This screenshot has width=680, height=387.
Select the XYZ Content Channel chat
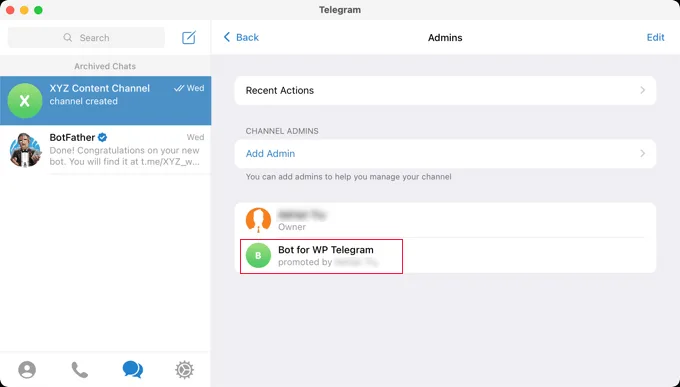point(105,101)
